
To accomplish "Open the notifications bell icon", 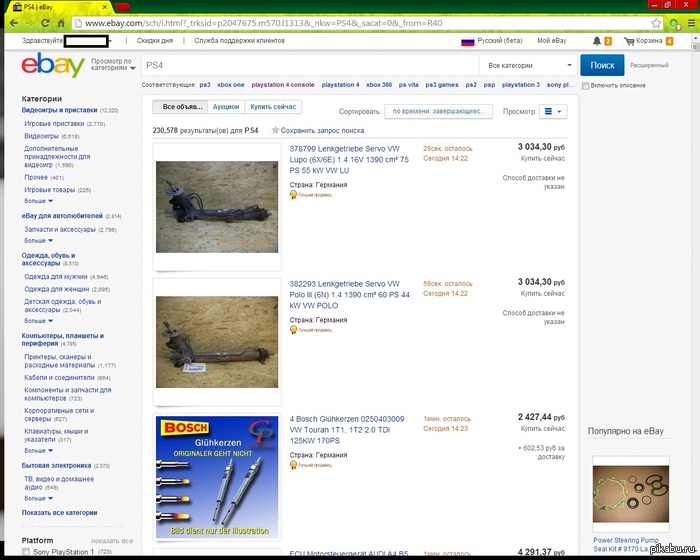I will (x=596, y=41).
